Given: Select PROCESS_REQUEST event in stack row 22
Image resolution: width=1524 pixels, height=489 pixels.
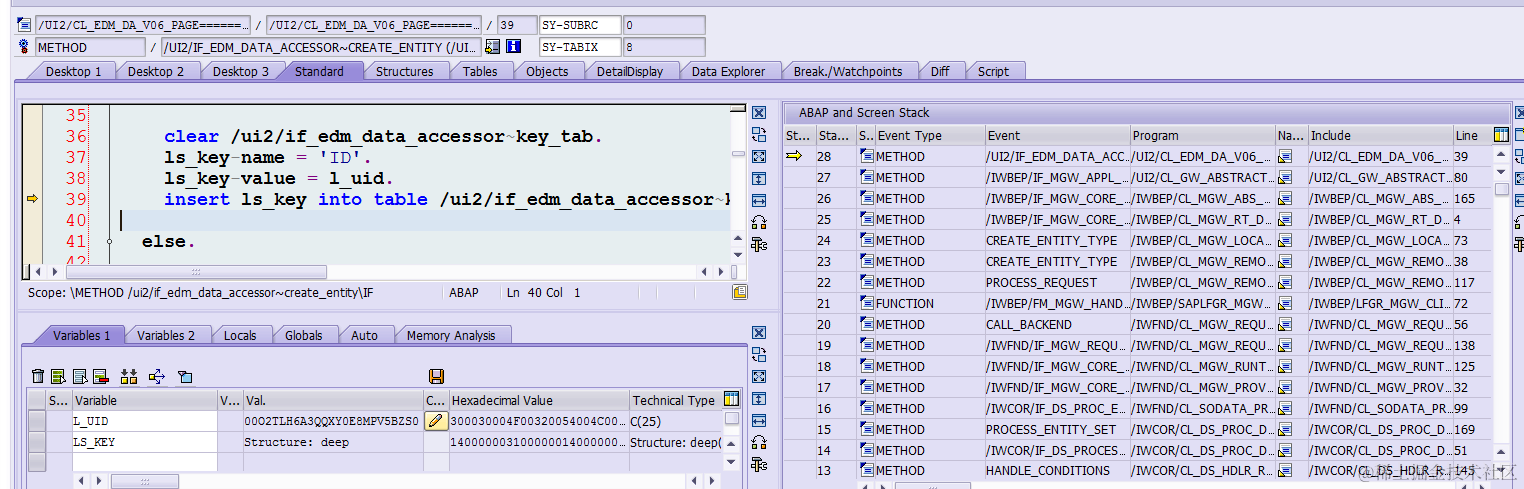Looking at the screenshot, I should click(x=1056, y=282).
